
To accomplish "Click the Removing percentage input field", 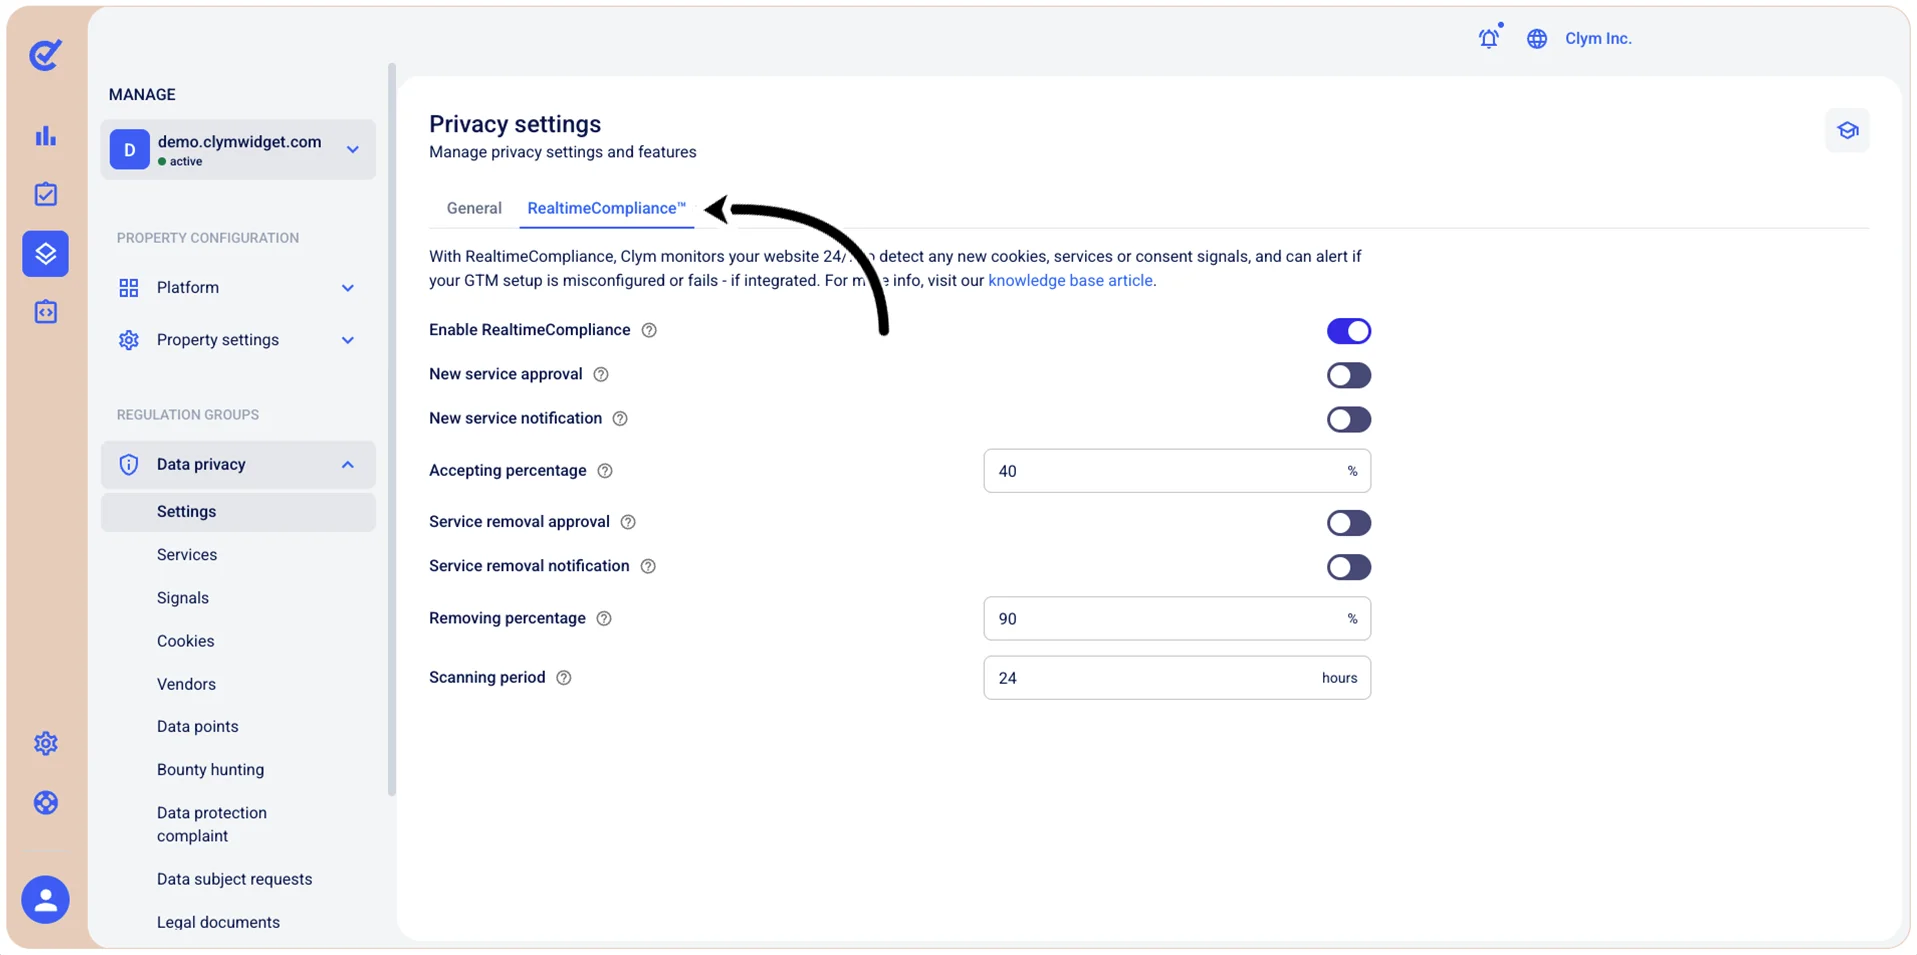I will (1177, 619).
